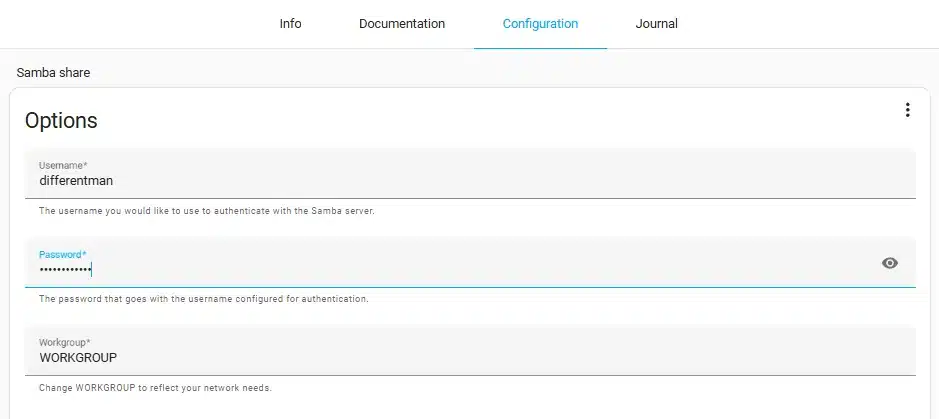Select the Configuration tab
939x419 pixels.
[x=540, y=24]
